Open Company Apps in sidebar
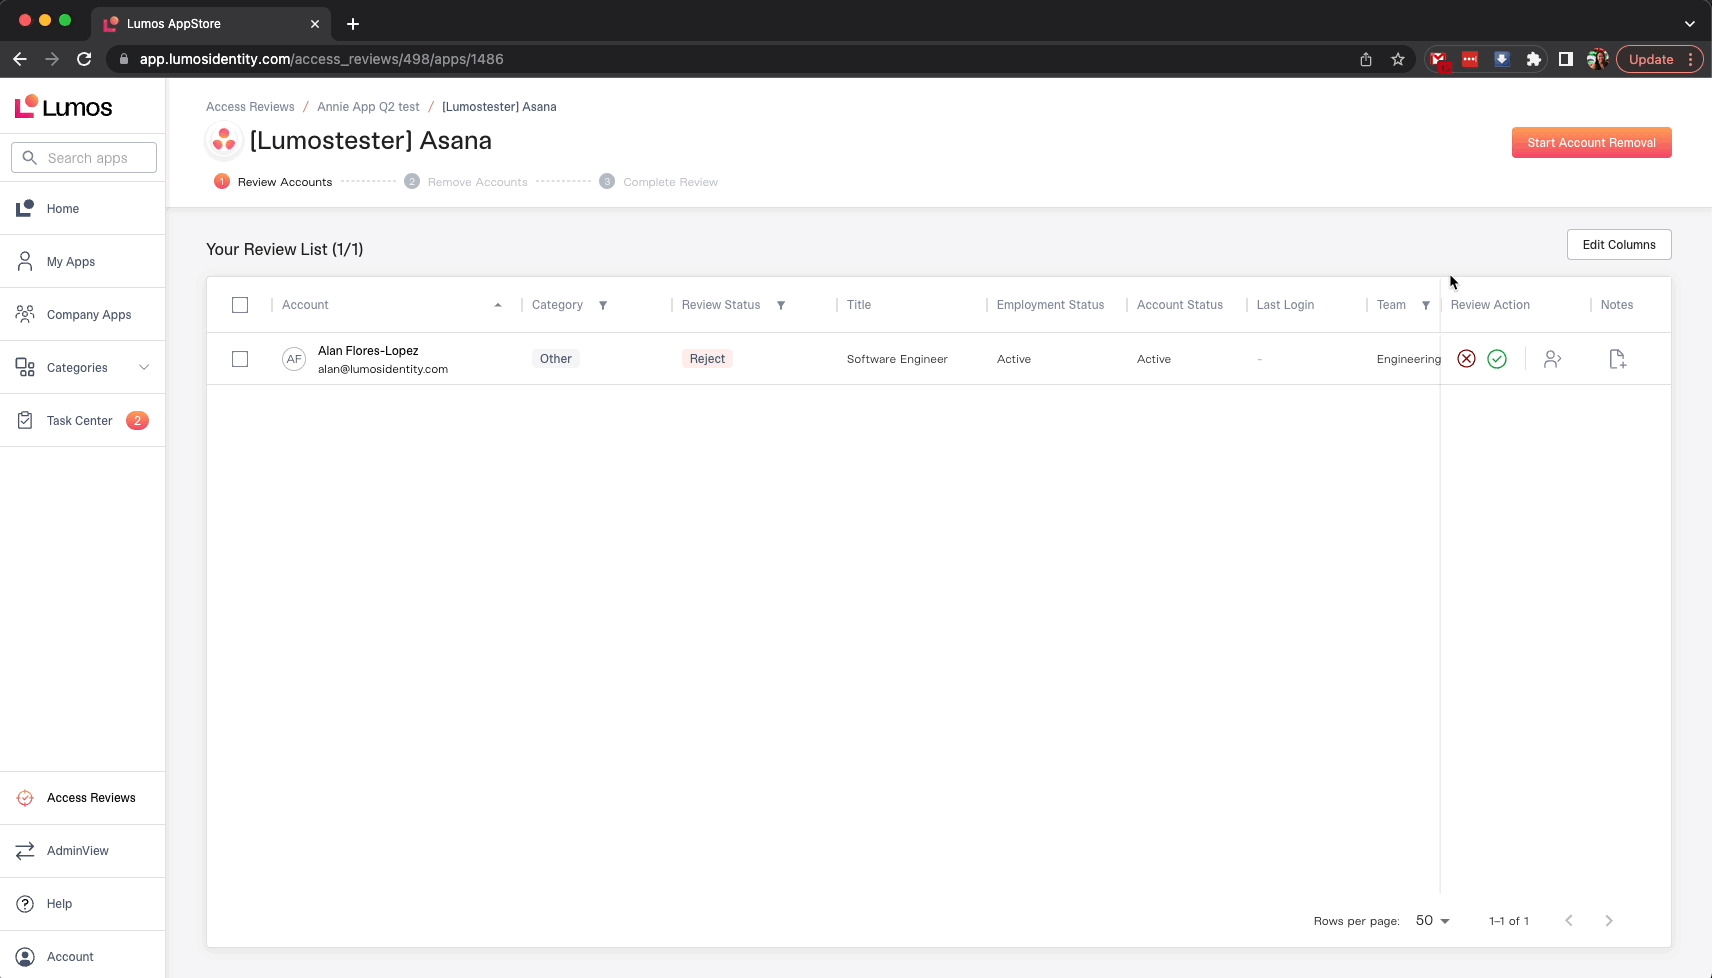The height and width of the screenshot is (978, 1712). click(x=83, y=314)
